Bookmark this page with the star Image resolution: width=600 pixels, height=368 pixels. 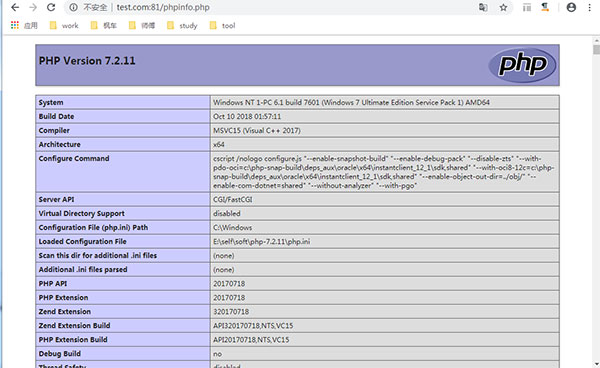(x=504, y=7)
